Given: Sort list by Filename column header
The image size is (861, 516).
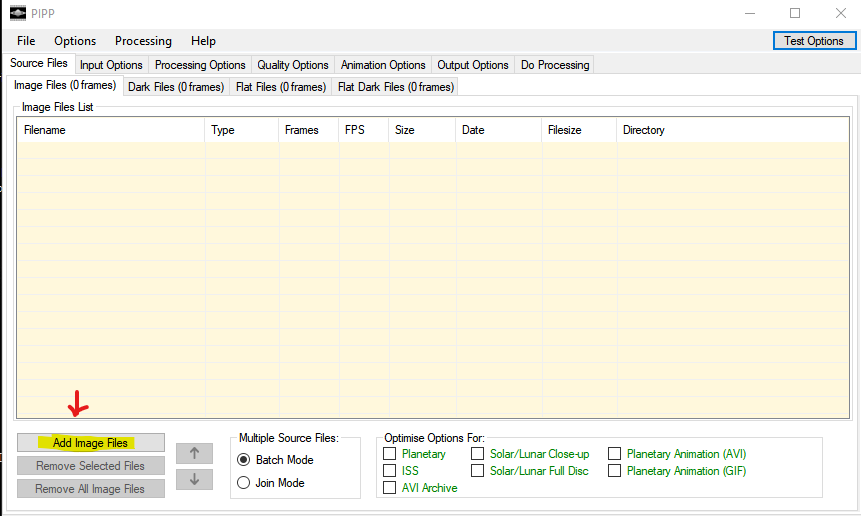Looking at the screenshot, I should [45, 130].
